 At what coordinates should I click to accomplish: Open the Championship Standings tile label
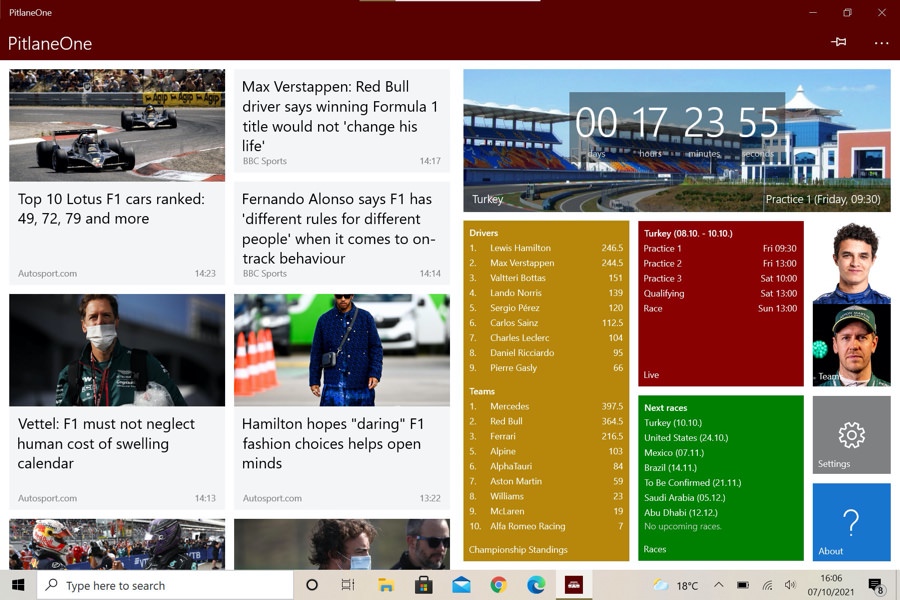click(x=518, y=549)
